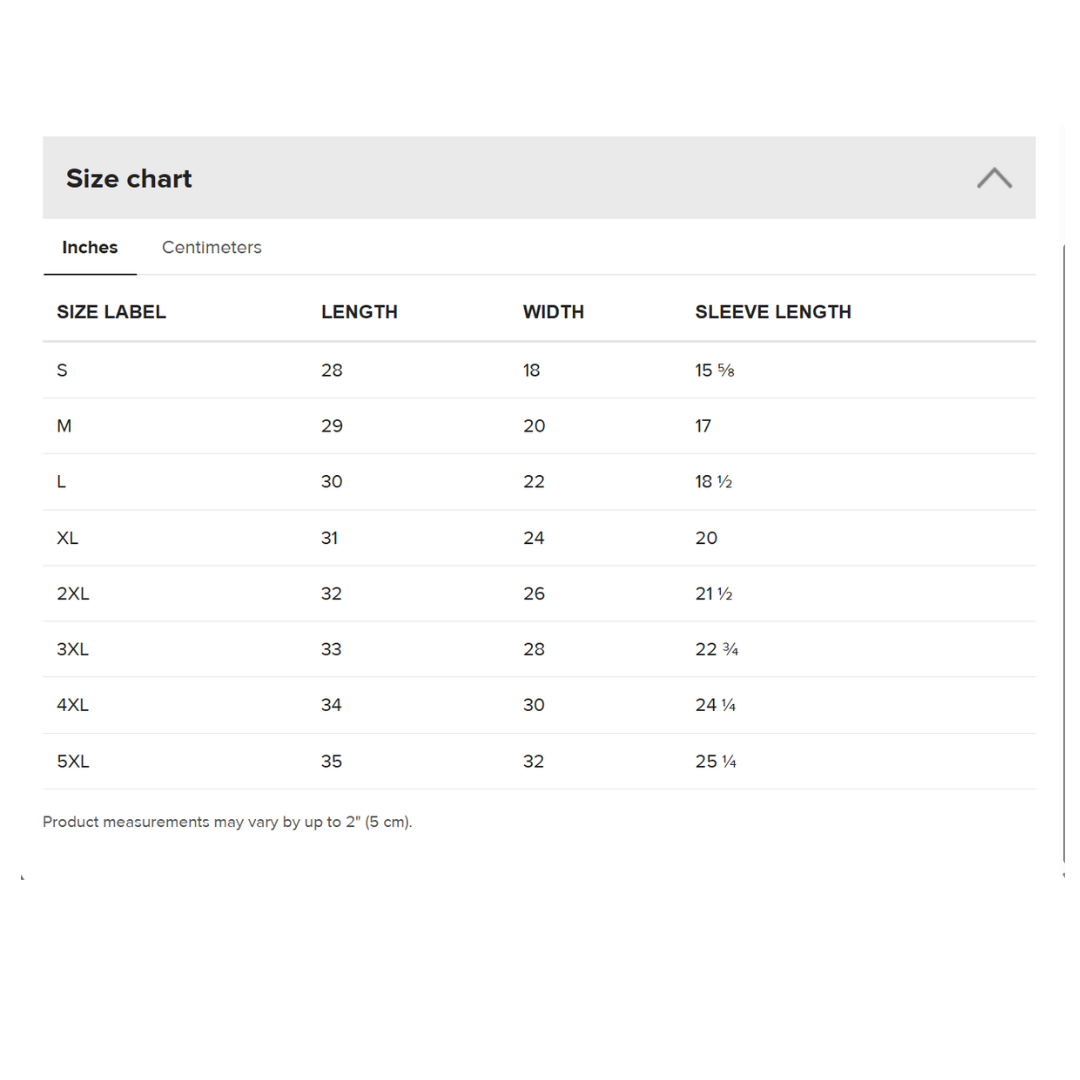The image size is (1080, 1080).
Task: Click the 2XL size label
Action: tap(73, 593)
